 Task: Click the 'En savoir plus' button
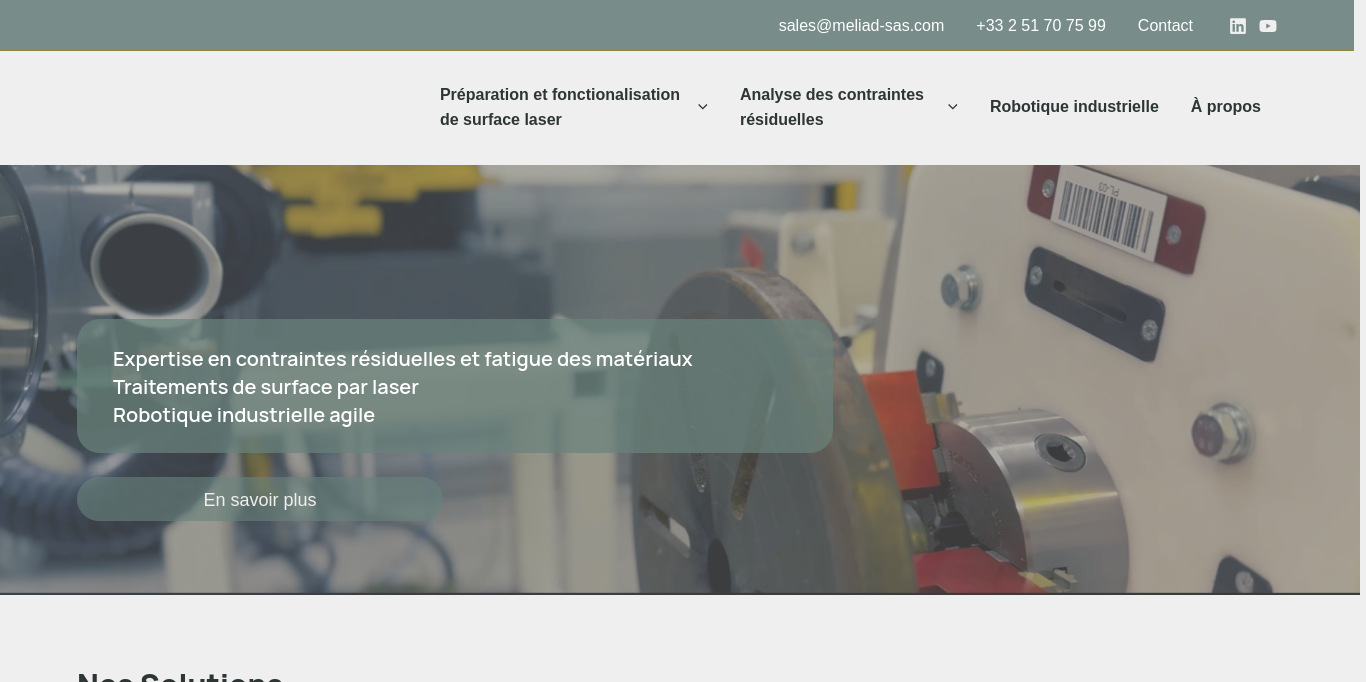click(260, 500)
